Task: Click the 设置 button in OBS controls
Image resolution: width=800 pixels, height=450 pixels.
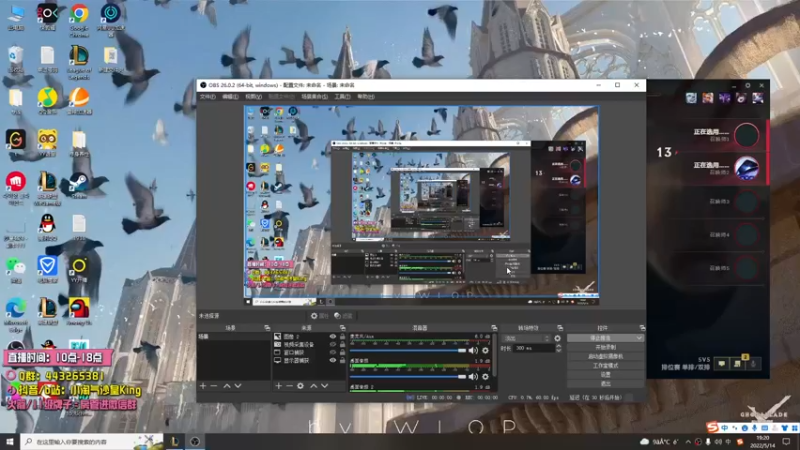Action: [x=605, y=374]
